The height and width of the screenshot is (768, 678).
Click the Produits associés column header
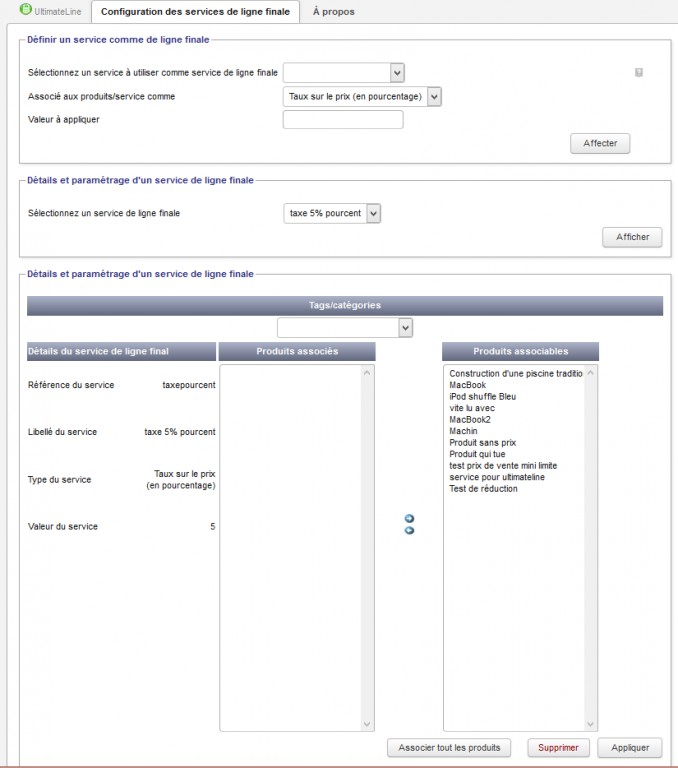(x=297, y=352)
